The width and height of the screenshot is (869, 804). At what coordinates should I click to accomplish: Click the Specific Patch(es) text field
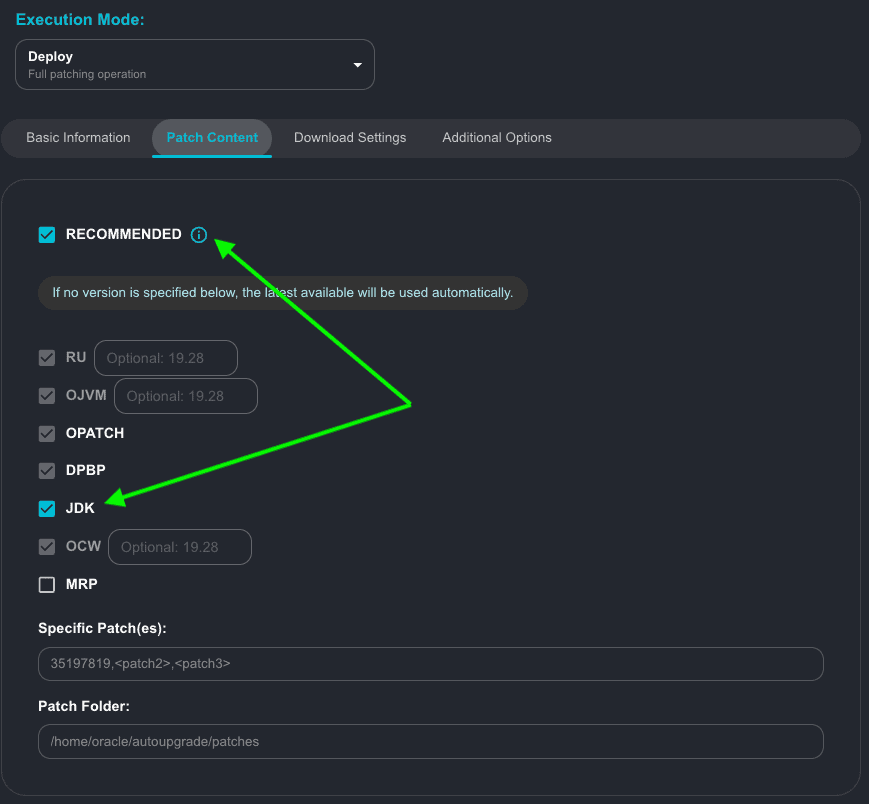[430, 664]
